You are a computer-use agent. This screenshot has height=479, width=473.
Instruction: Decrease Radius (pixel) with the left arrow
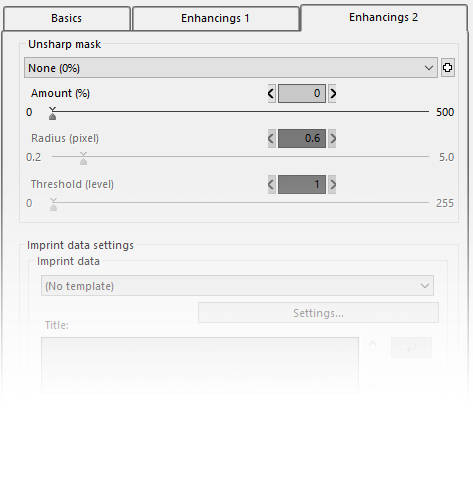tap(271, 138)
